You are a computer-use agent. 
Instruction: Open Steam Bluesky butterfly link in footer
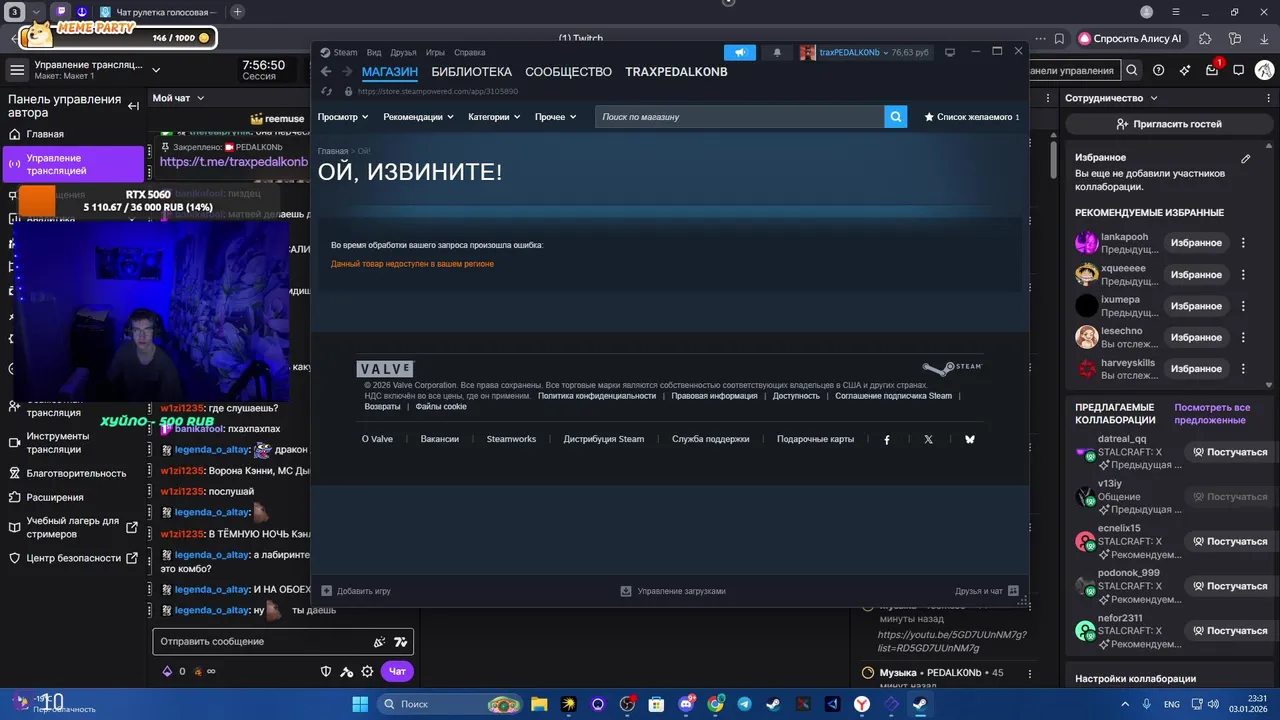[x=969, y=439]
